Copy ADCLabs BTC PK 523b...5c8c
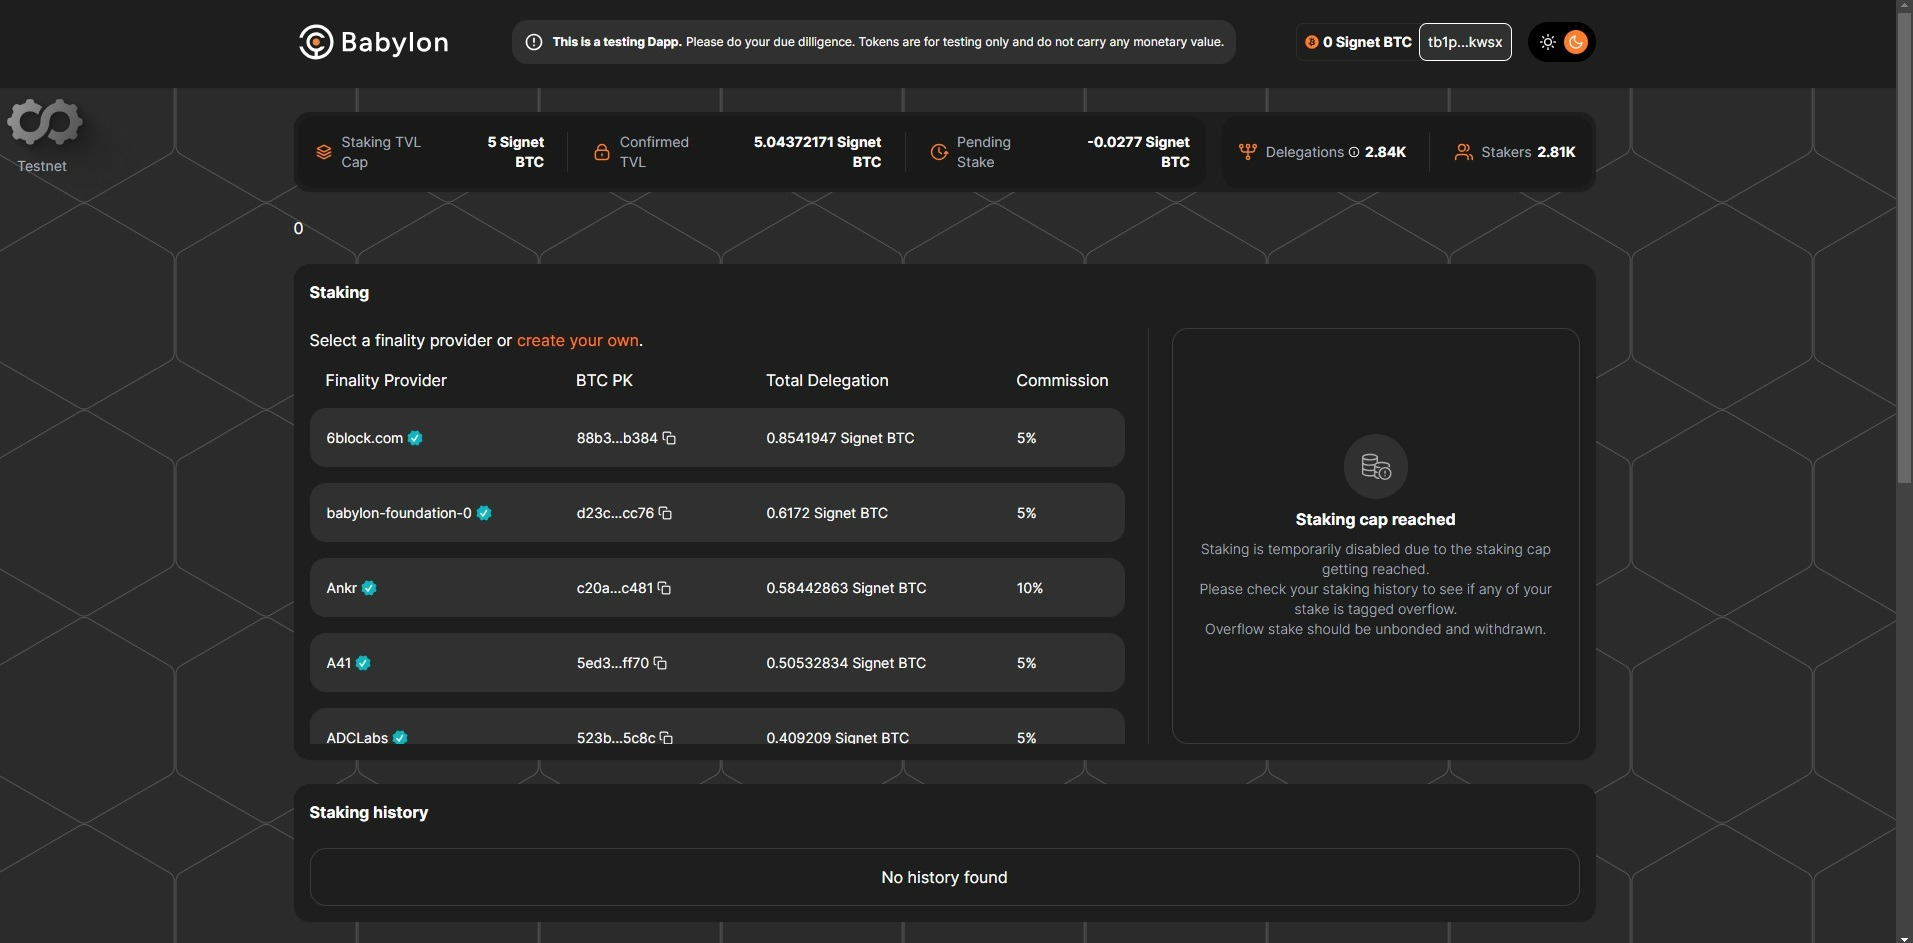Viewport: 1913px width, 943px height. 666,738
